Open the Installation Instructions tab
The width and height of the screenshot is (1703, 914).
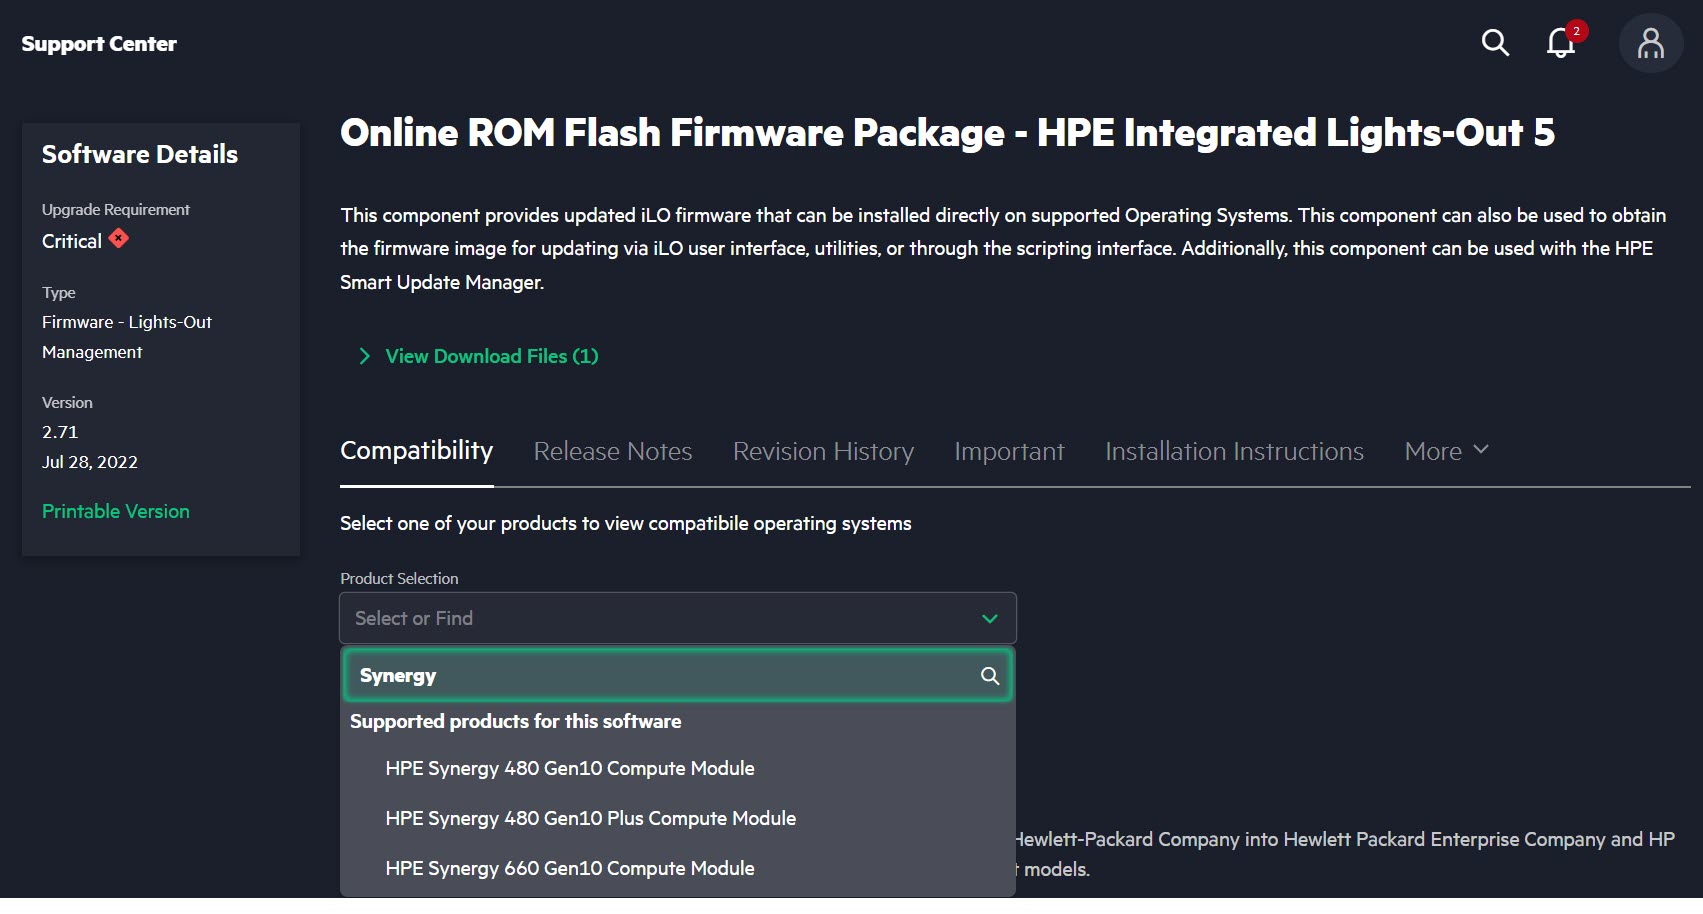coord(1233,451)
